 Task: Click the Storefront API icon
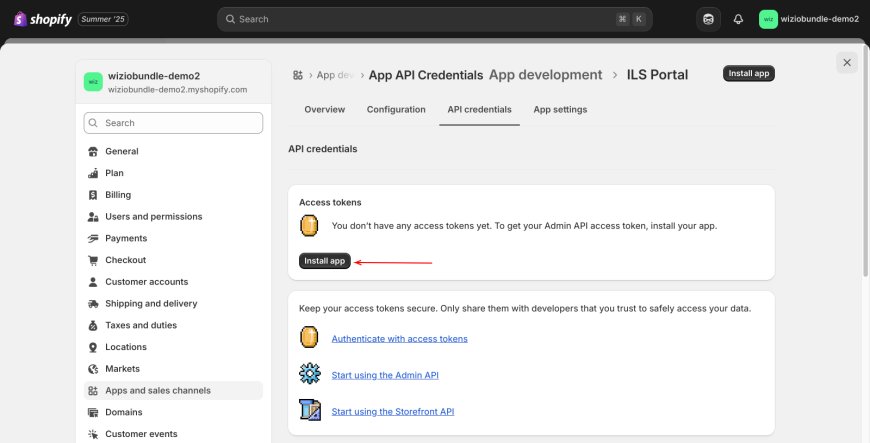pos(310,410)
